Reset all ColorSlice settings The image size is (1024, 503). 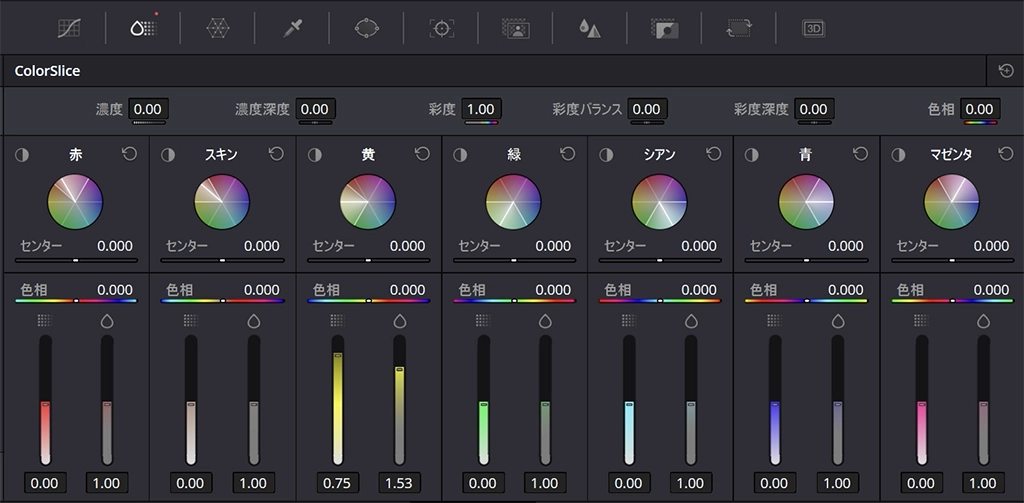coord(1006,71)
